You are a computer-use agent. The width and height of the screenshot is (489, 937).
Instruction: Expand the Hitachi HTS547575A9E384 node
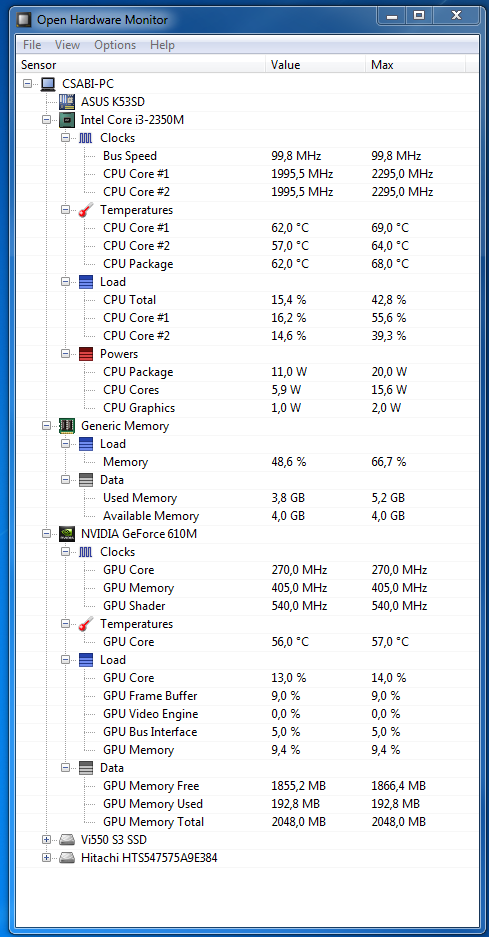tap(47, 858)
